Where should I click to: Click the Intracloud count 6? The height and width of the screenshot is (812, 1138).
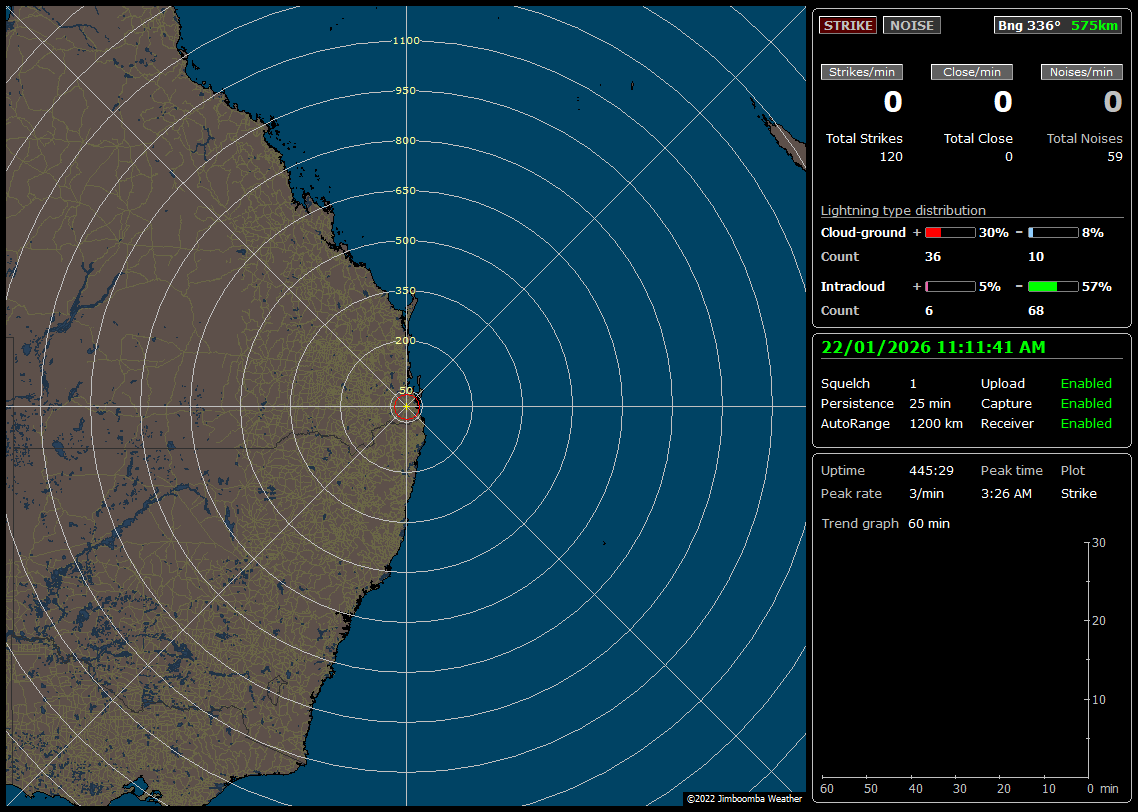(x=929, y=311)
